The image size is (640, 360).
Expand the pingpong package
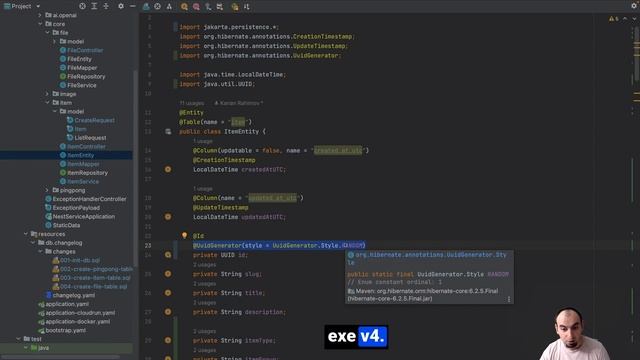(47, 190)
